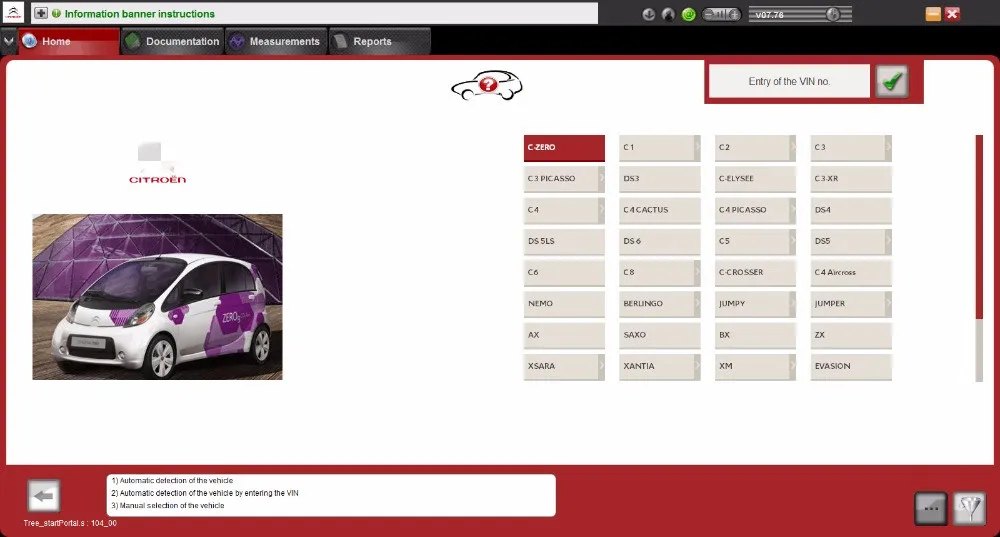
Task: Go back with the left arrow button
Action: (x=44, y=496)
